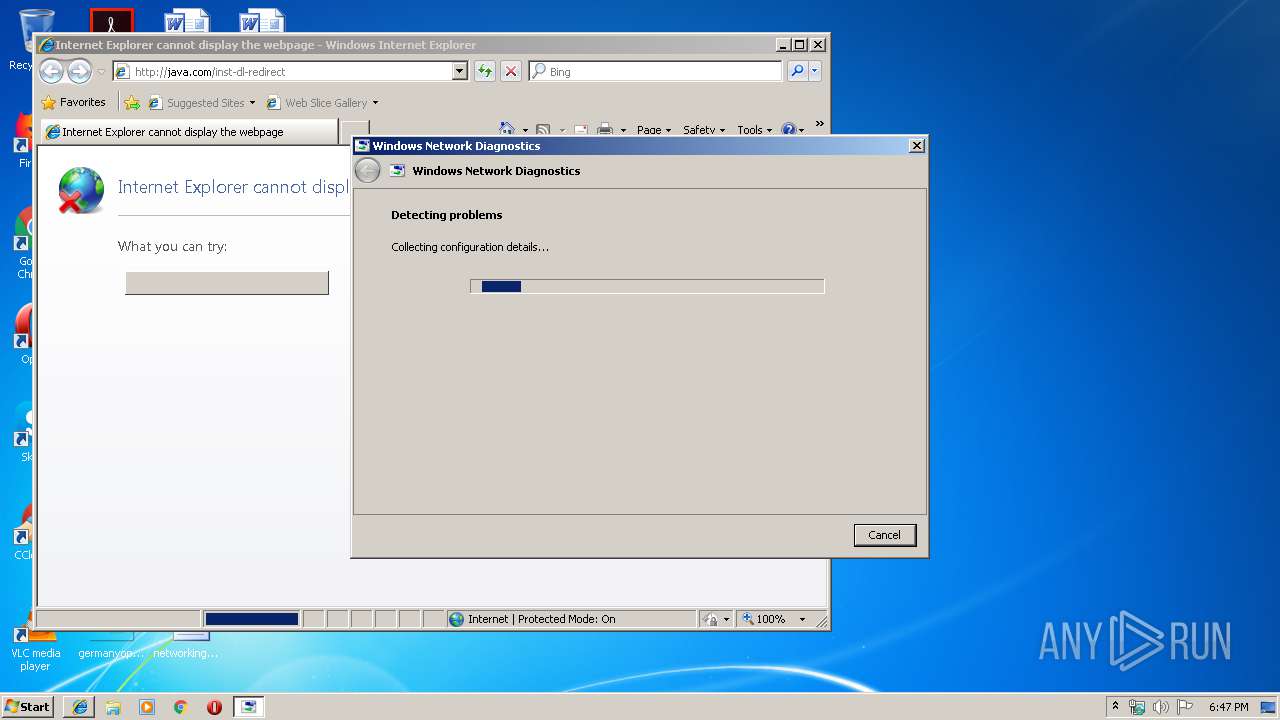Viewport: 1280px width, 720px height.
Task: Open Google Chrome from taskbar
Action: pos(180,707)
